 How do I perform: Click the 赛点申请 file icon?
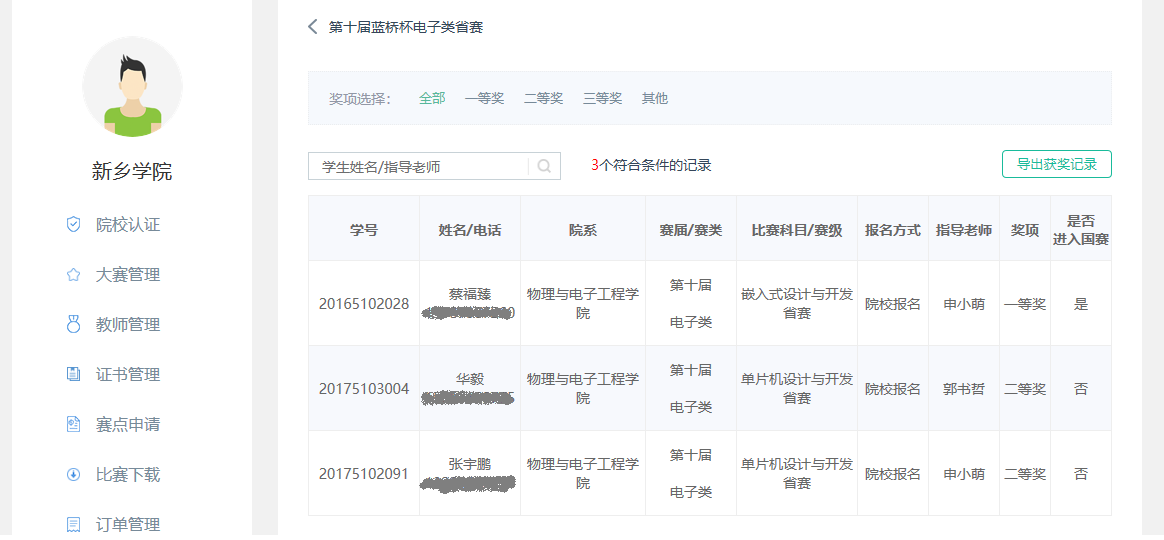(x=73, y=425)
